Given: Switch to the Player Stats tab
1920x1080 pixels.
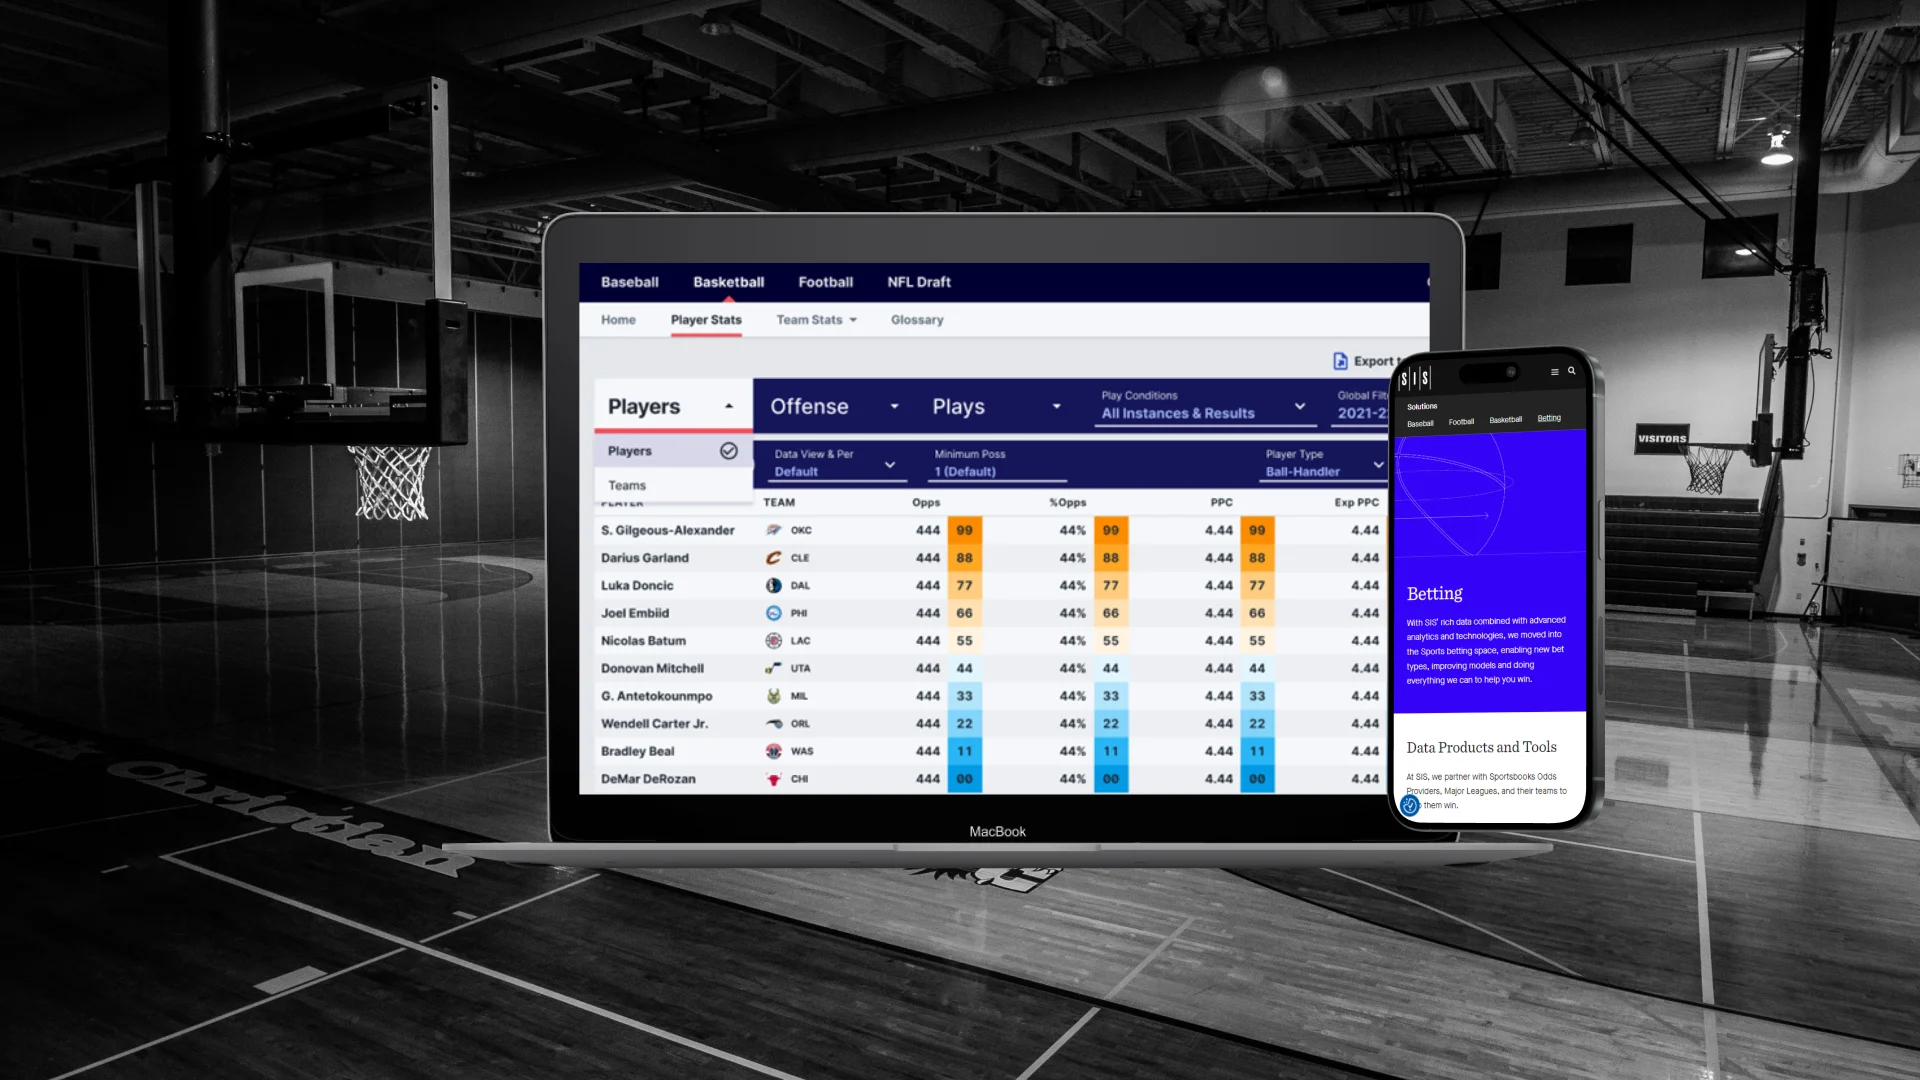Looking at the screenshot, I should 705,319.
